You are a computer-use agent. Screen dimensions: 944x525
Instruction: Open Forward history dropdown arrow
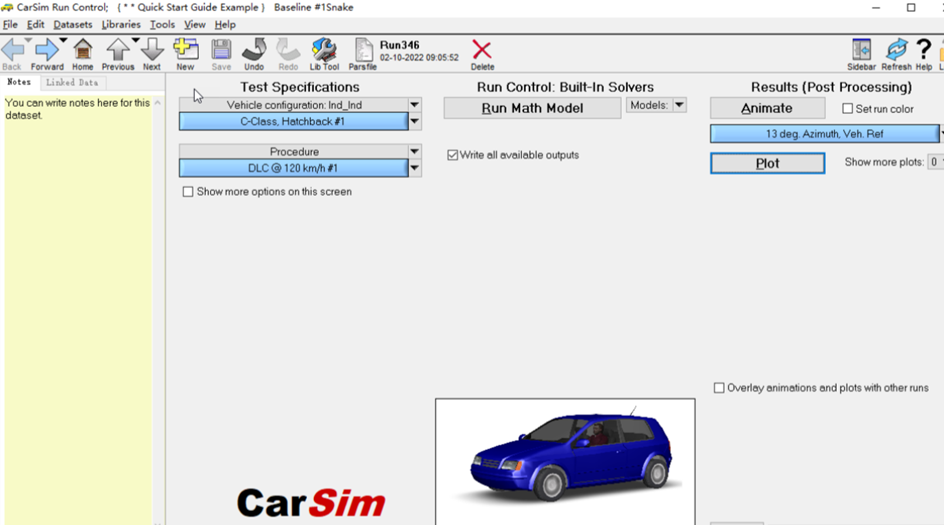tap(63, 40)
